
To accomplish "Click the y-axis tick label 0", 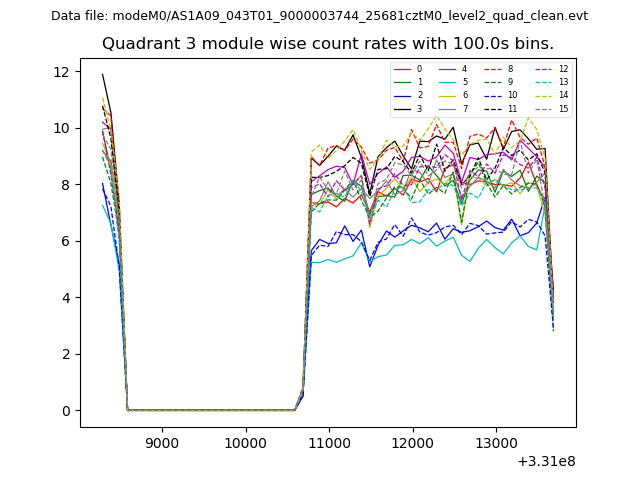I will (x=65, y=411).
